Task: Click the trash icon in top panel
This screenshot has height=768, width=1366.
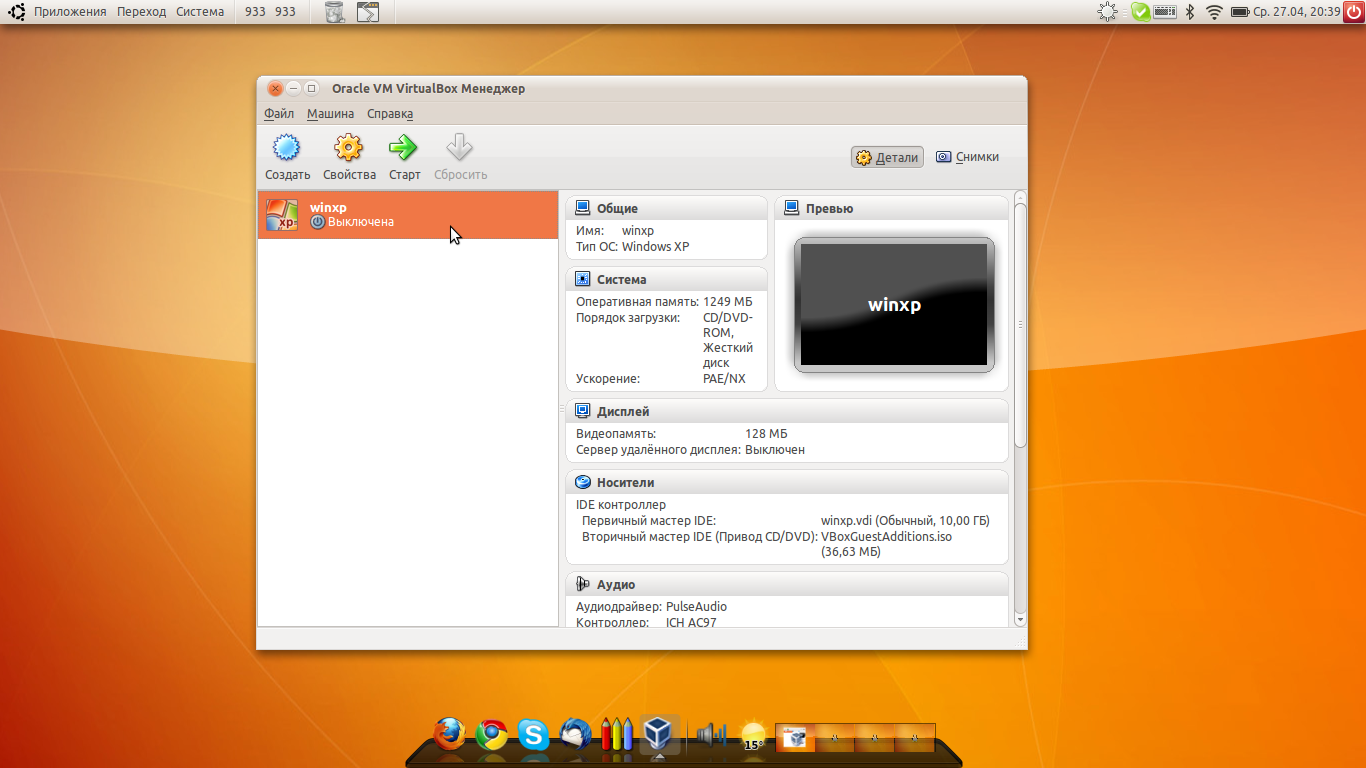Action: click(x=334, y=12)
